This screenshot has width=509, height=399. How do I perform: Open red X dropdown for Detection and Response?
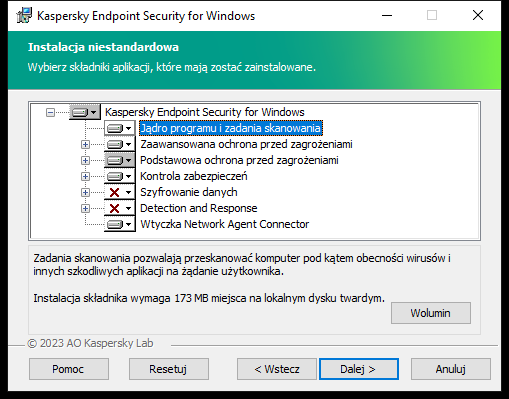(120, 208)
